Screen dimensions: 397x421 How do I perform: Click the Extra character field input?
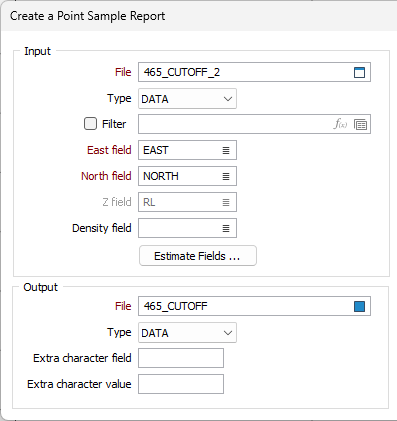click(x=181, y=358)
